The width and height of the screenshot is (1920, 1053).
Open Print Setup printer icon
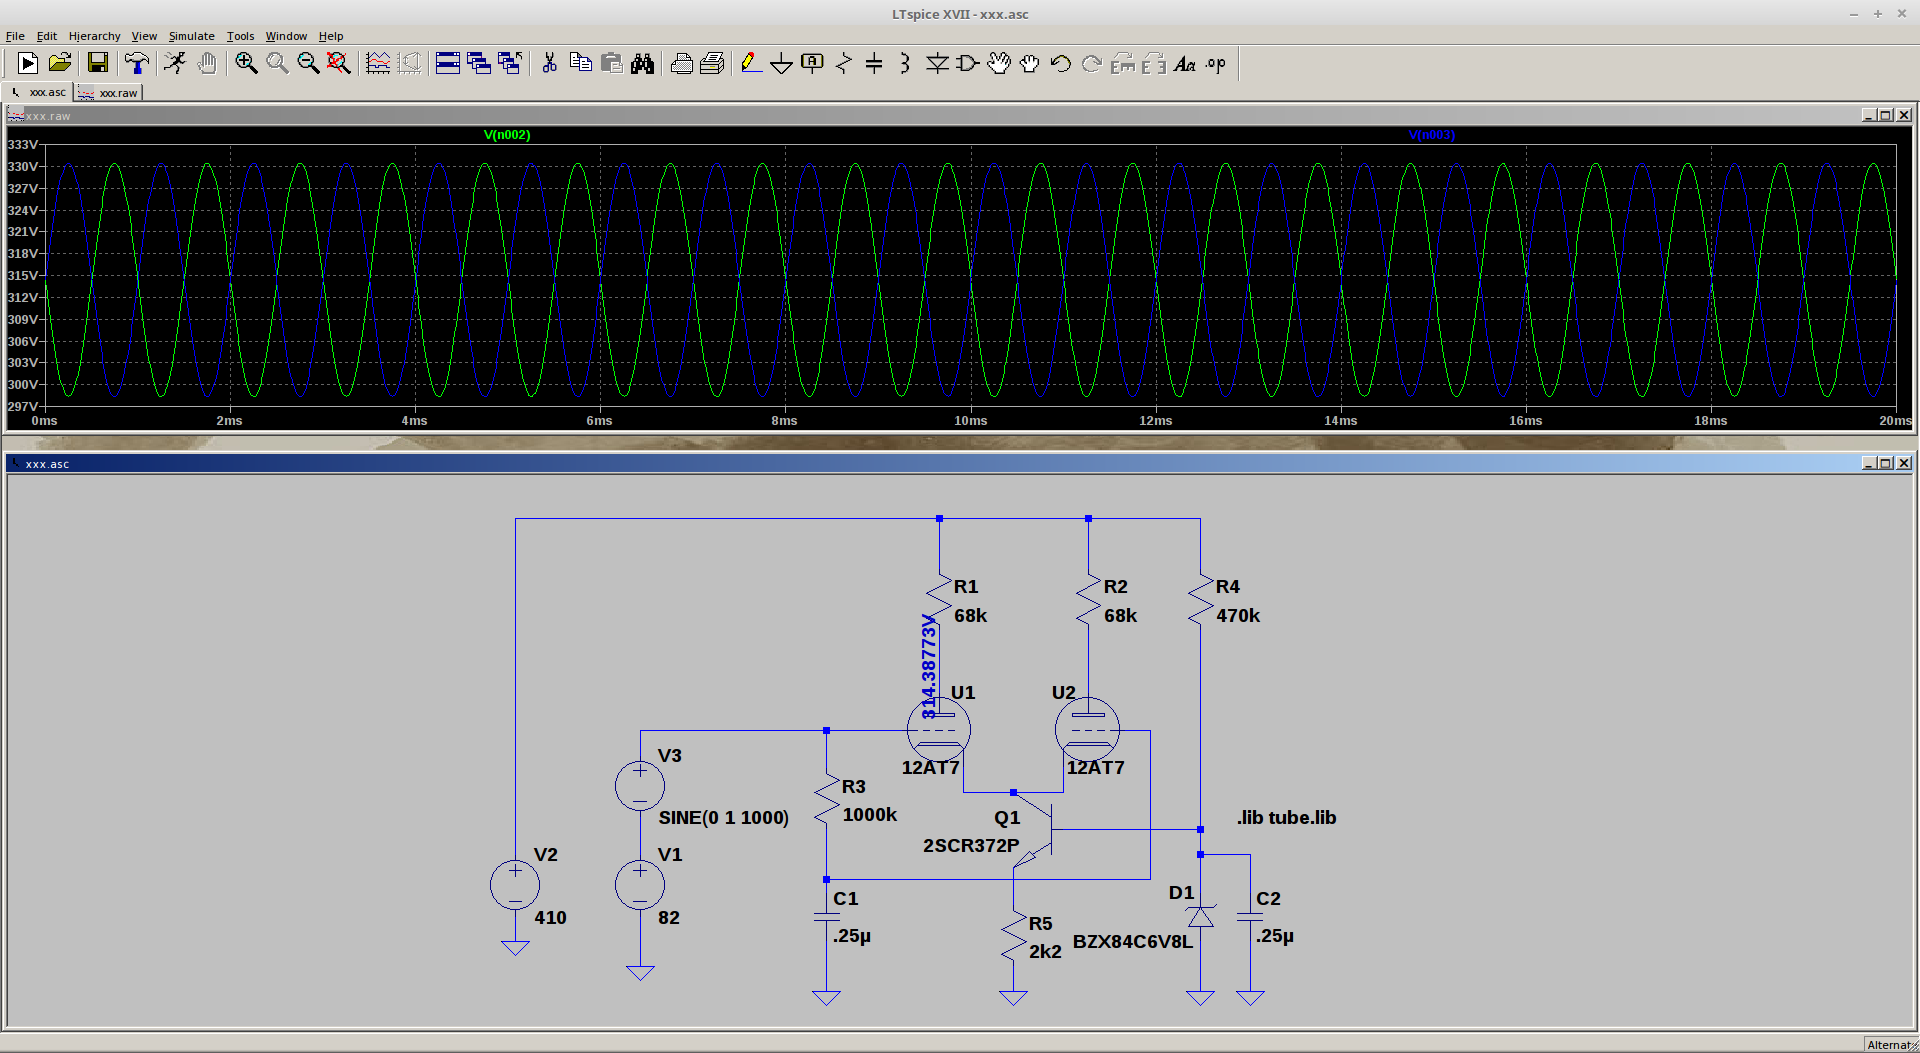[713, 63]
